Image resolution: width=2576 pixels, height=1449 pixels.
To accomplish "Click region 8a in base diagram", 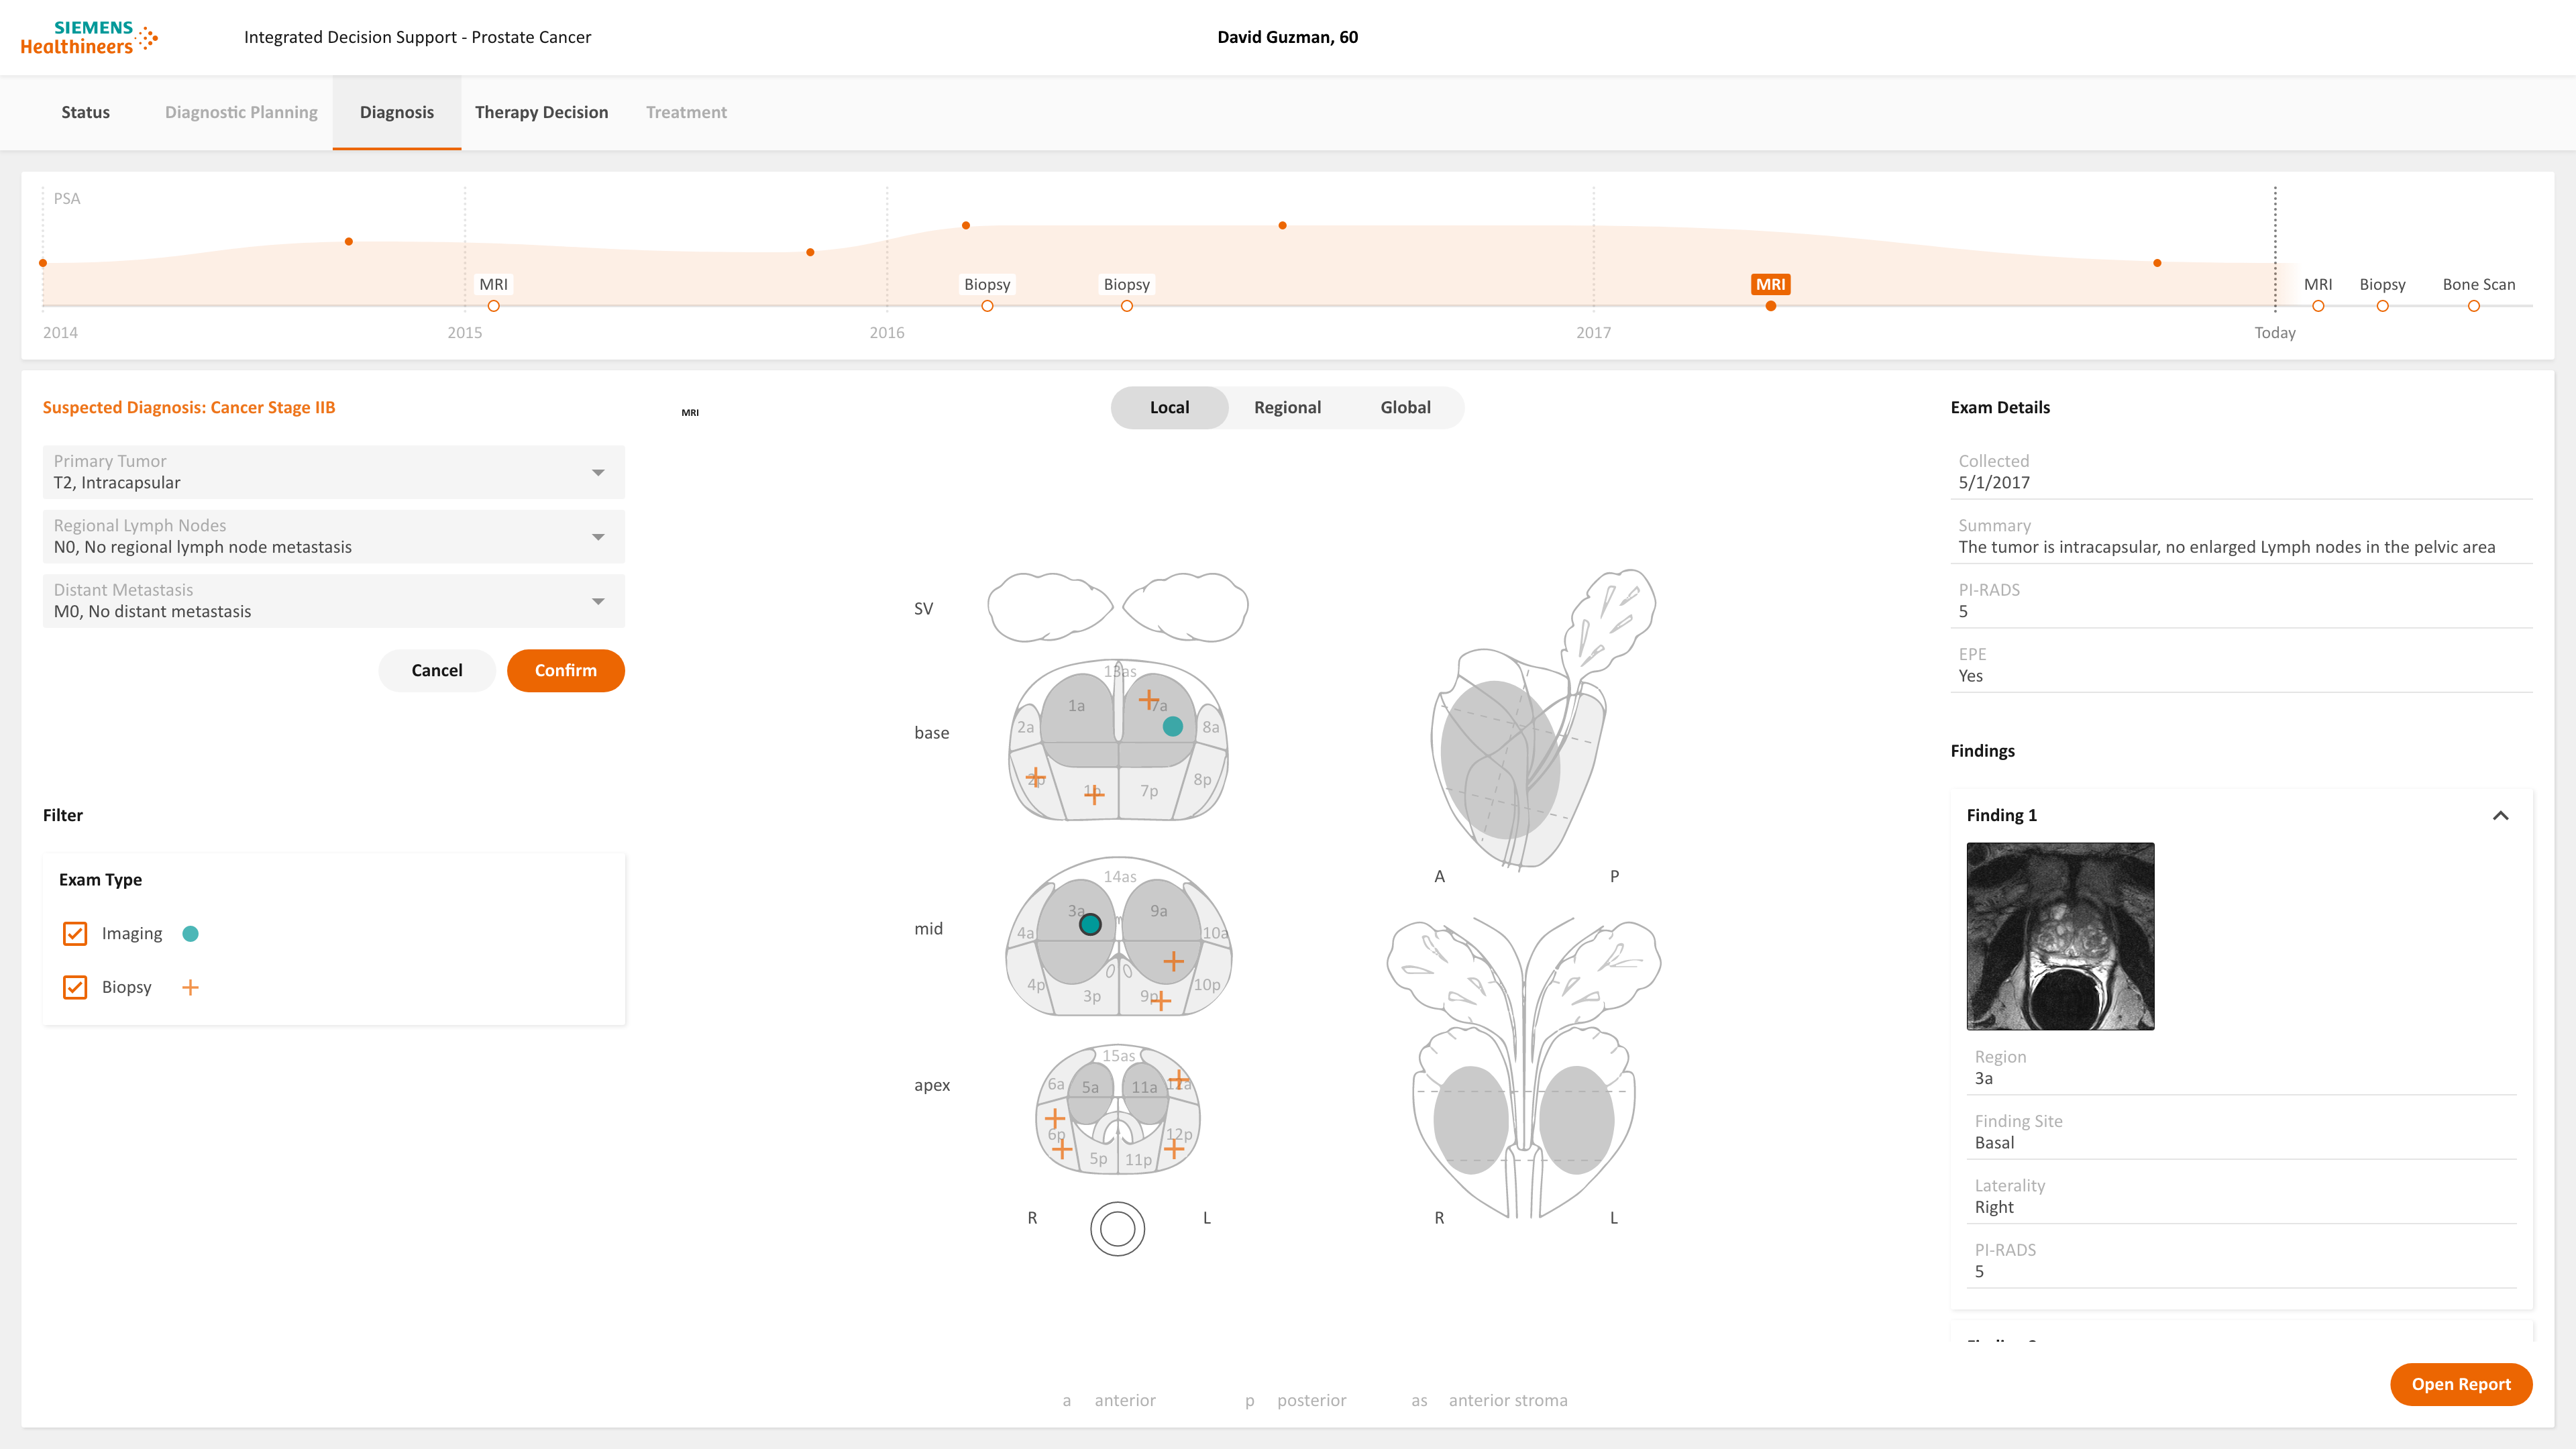I will (1210, 727).
